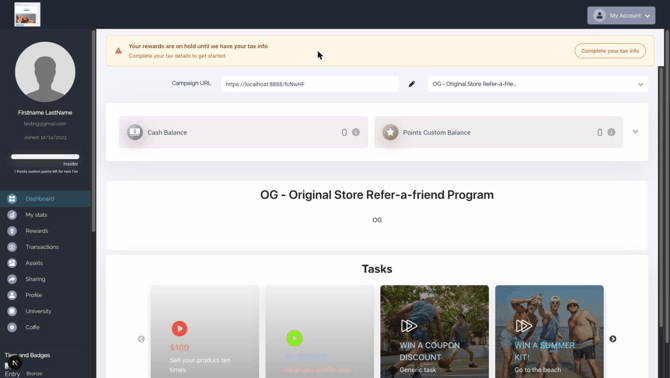Click the Dashboard grid icon
This screenshot has height=378, width=670.
point(12,199)
